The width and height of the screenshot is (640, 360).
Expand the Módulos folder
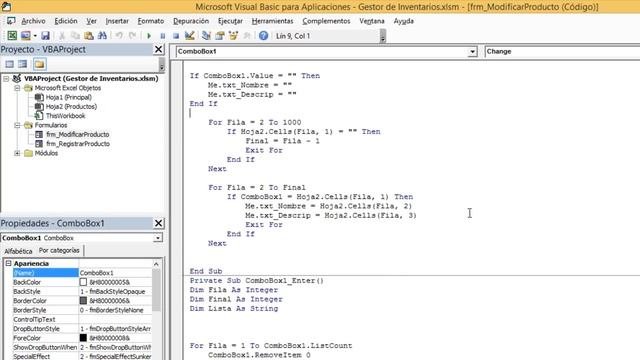[x=17, y=153]
